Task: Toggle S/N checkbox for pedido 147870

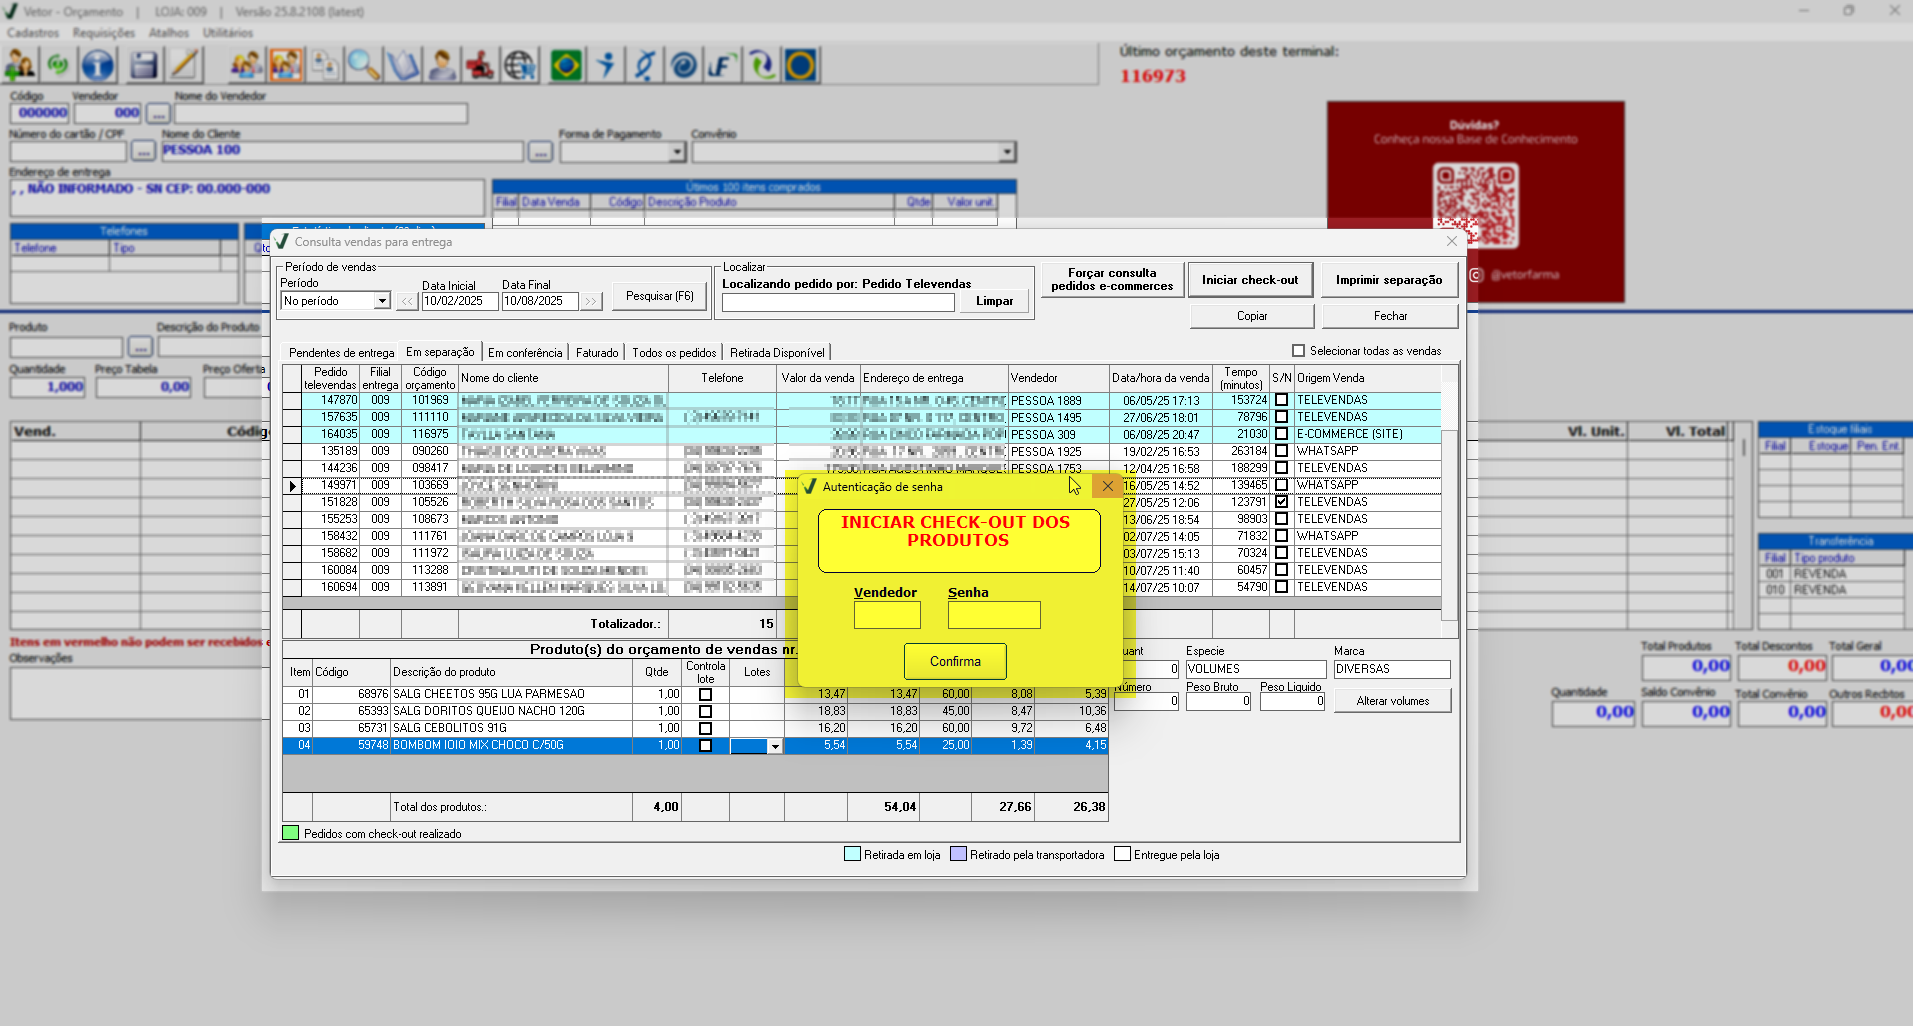Action: click(1281, 400)
